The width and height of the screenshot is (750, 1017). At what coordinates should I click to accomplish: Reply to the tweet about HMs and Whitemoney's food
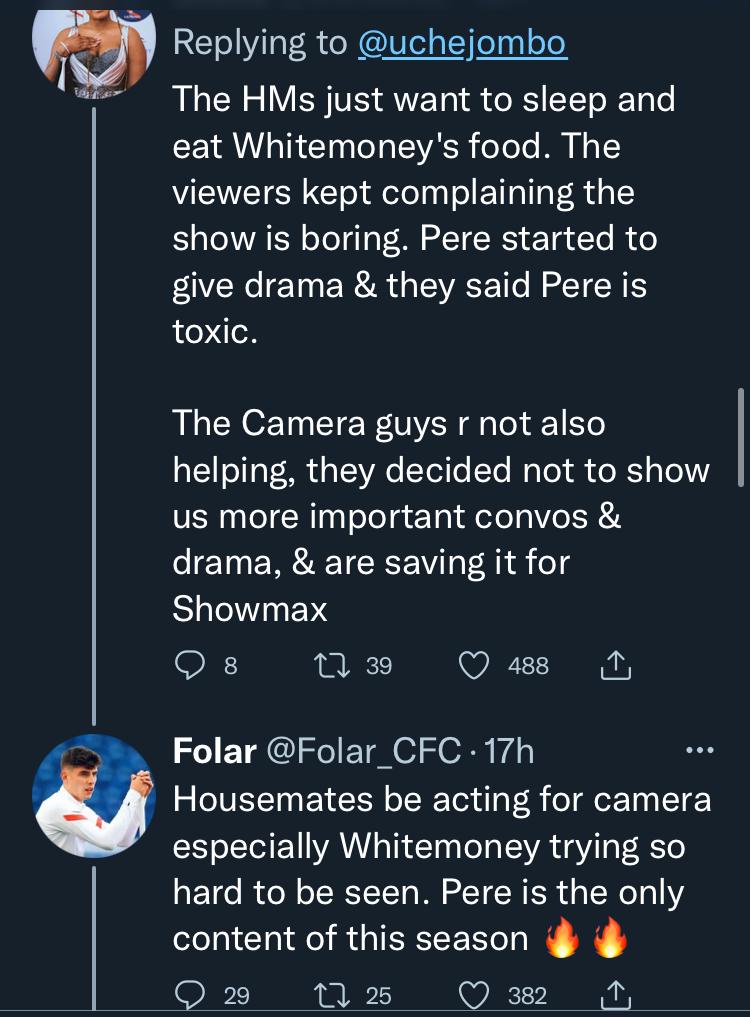click(188, 665)
